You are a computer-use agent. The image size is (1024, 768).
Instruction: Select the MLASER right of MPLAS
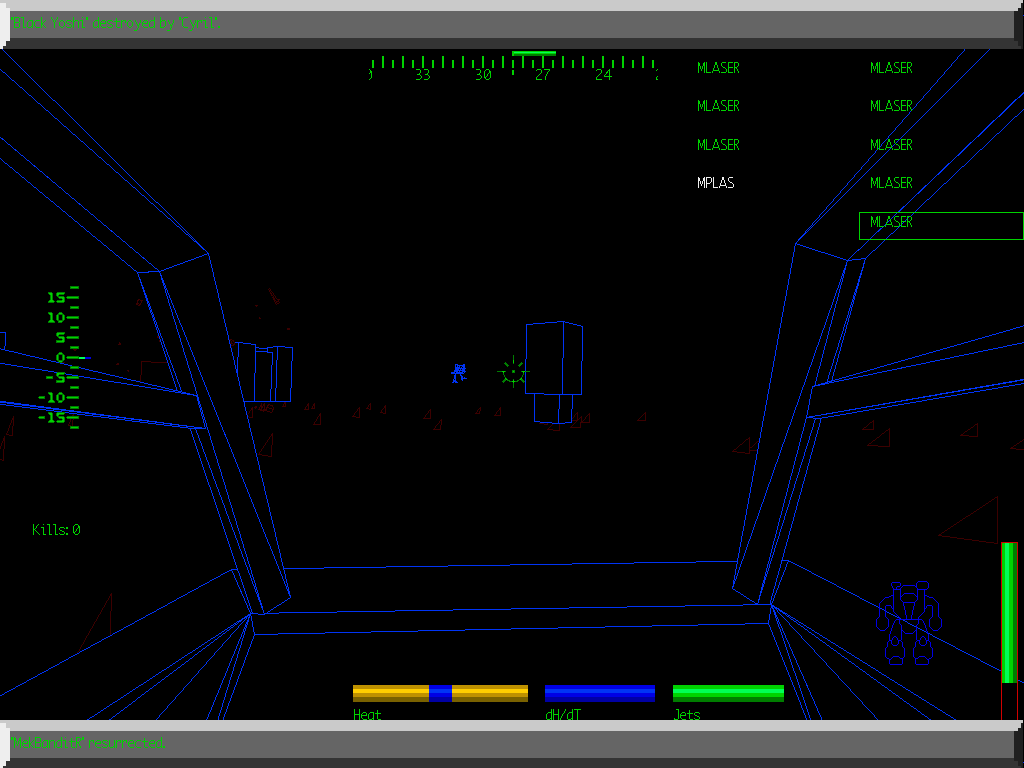pos(891,183)
